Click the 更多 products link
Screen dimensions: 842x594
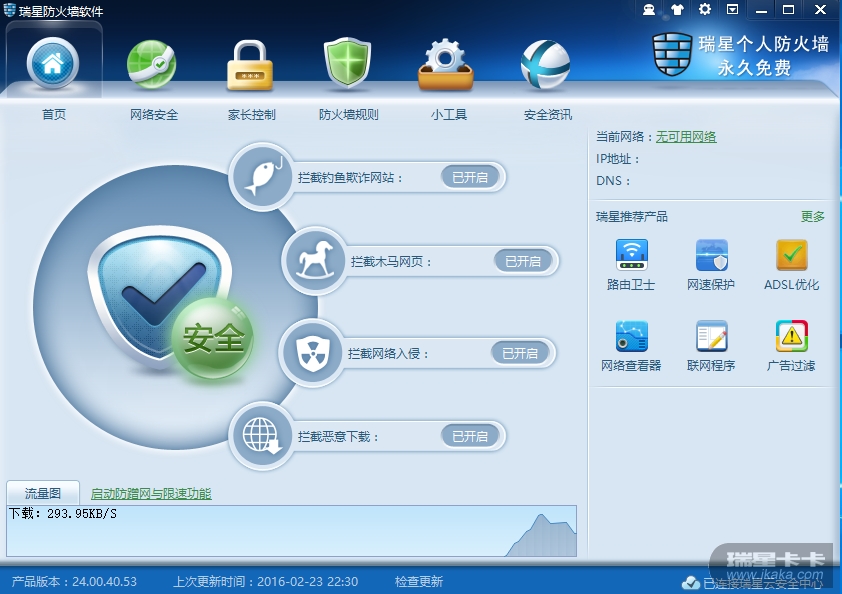point(812,216)
